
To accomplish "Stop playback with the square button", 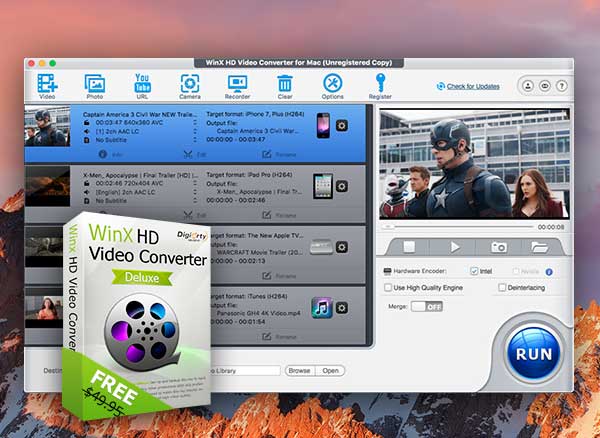I will coord(409,247).
